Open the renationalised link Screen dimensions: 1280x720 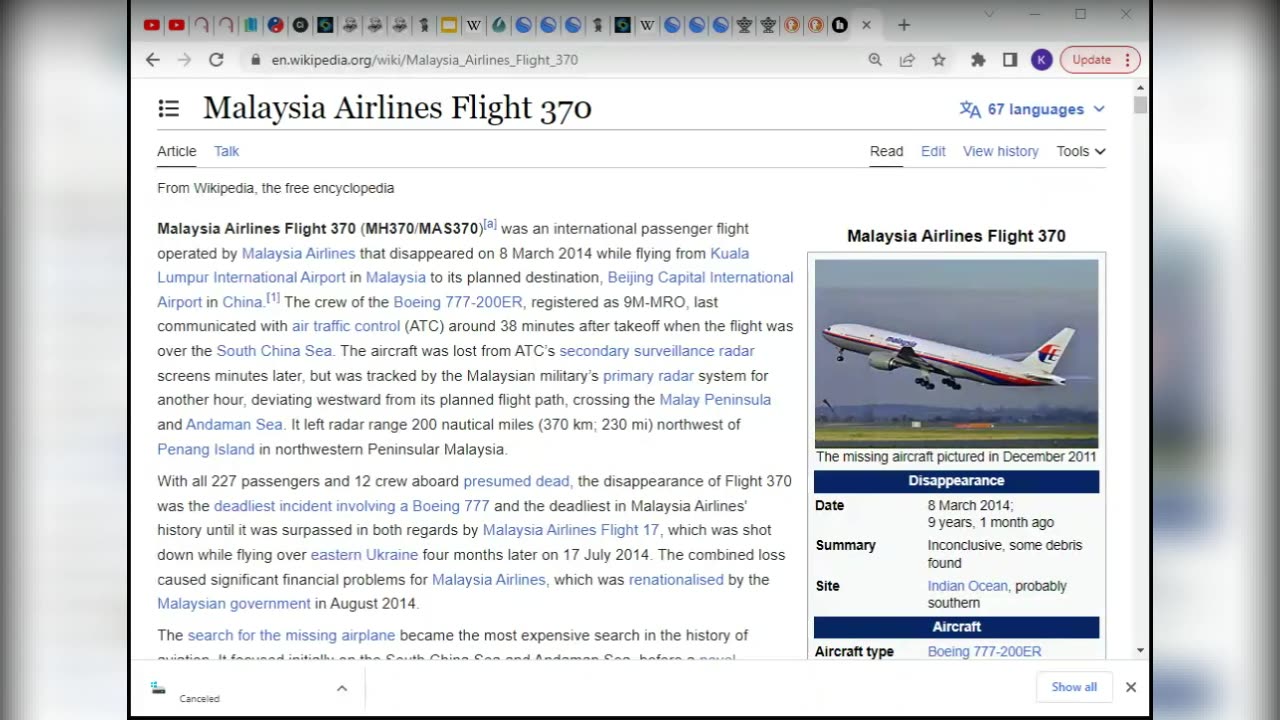(676, 579)
